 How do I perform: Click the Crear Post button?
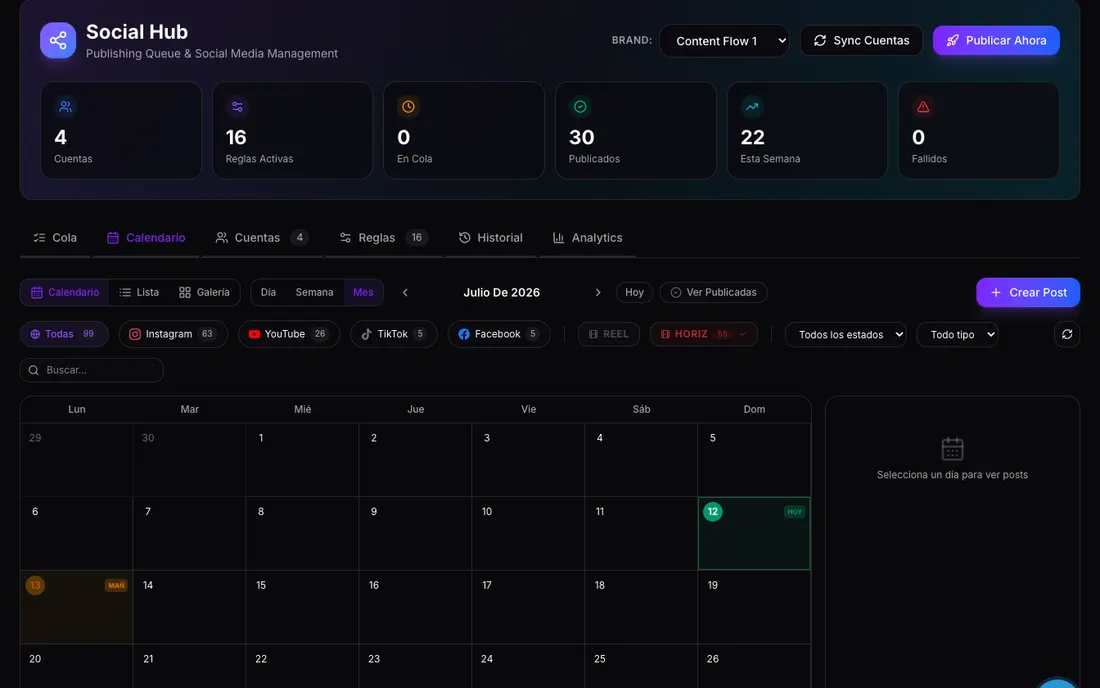(1028, 292)
